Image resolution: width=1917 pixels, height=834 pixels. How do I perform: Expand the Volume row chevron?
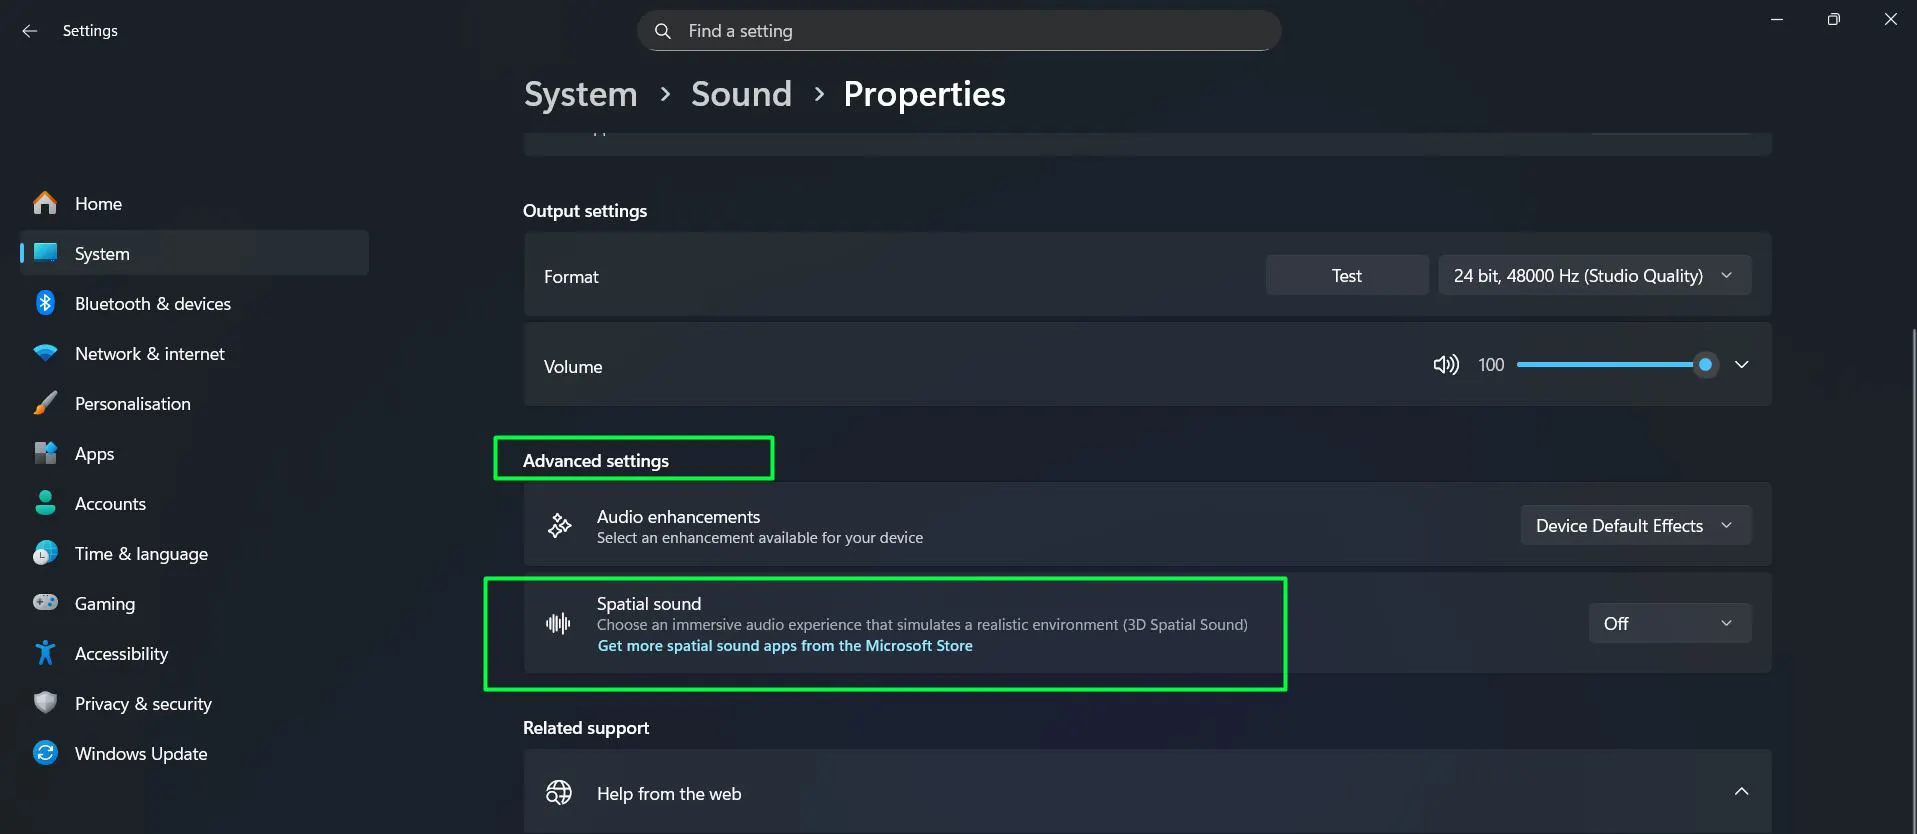[x=1741, y=365]
